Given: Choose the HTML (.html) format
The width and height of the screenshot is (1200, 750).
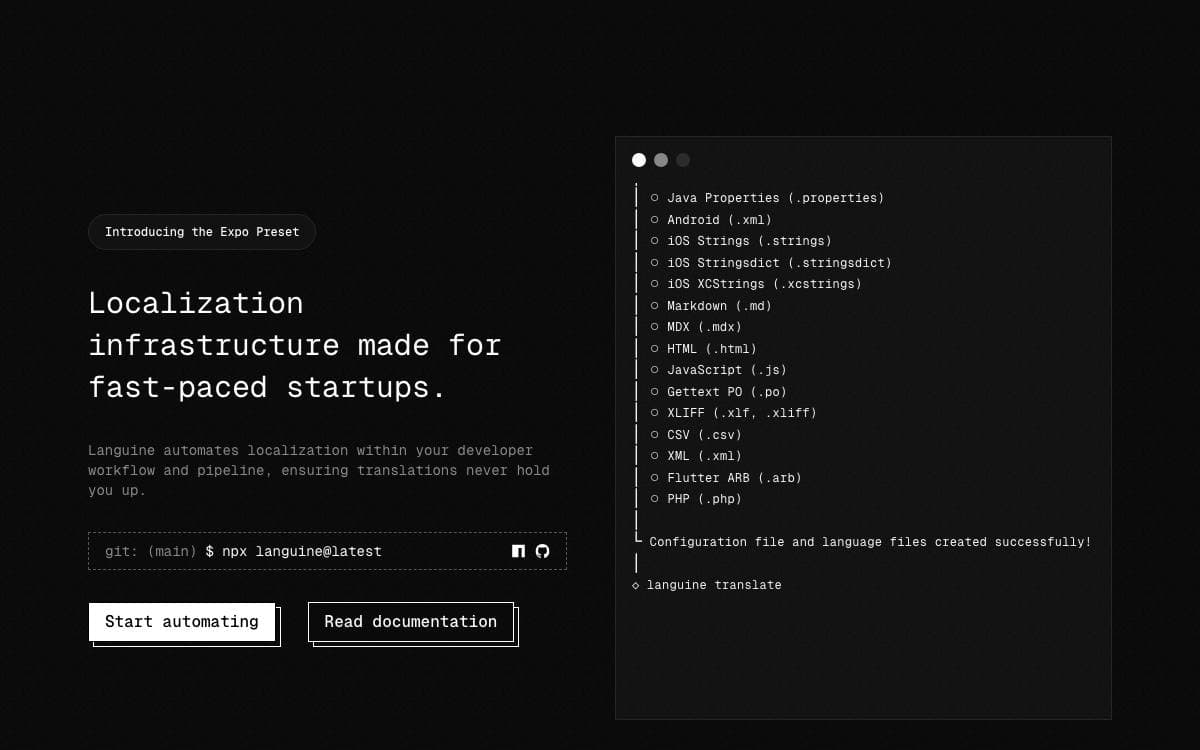Looking at the screenshot, I should click(703, 349).
